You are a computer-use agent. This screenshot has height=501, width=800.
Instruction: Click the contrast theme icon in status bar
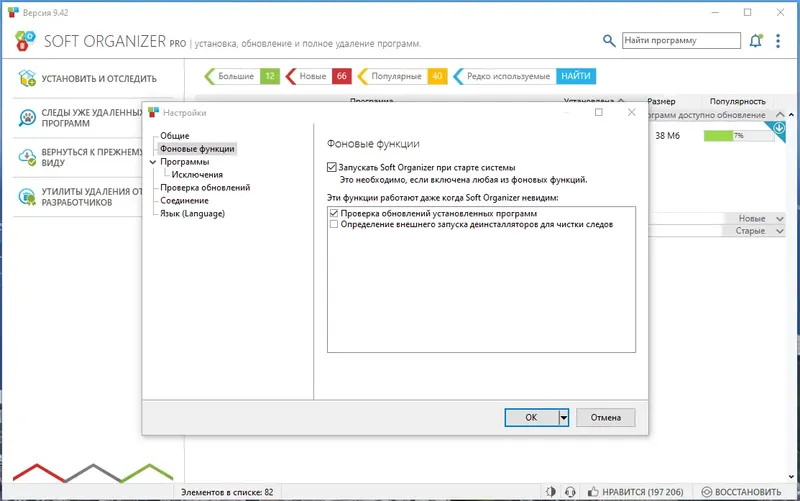click(x=551, y=492)
